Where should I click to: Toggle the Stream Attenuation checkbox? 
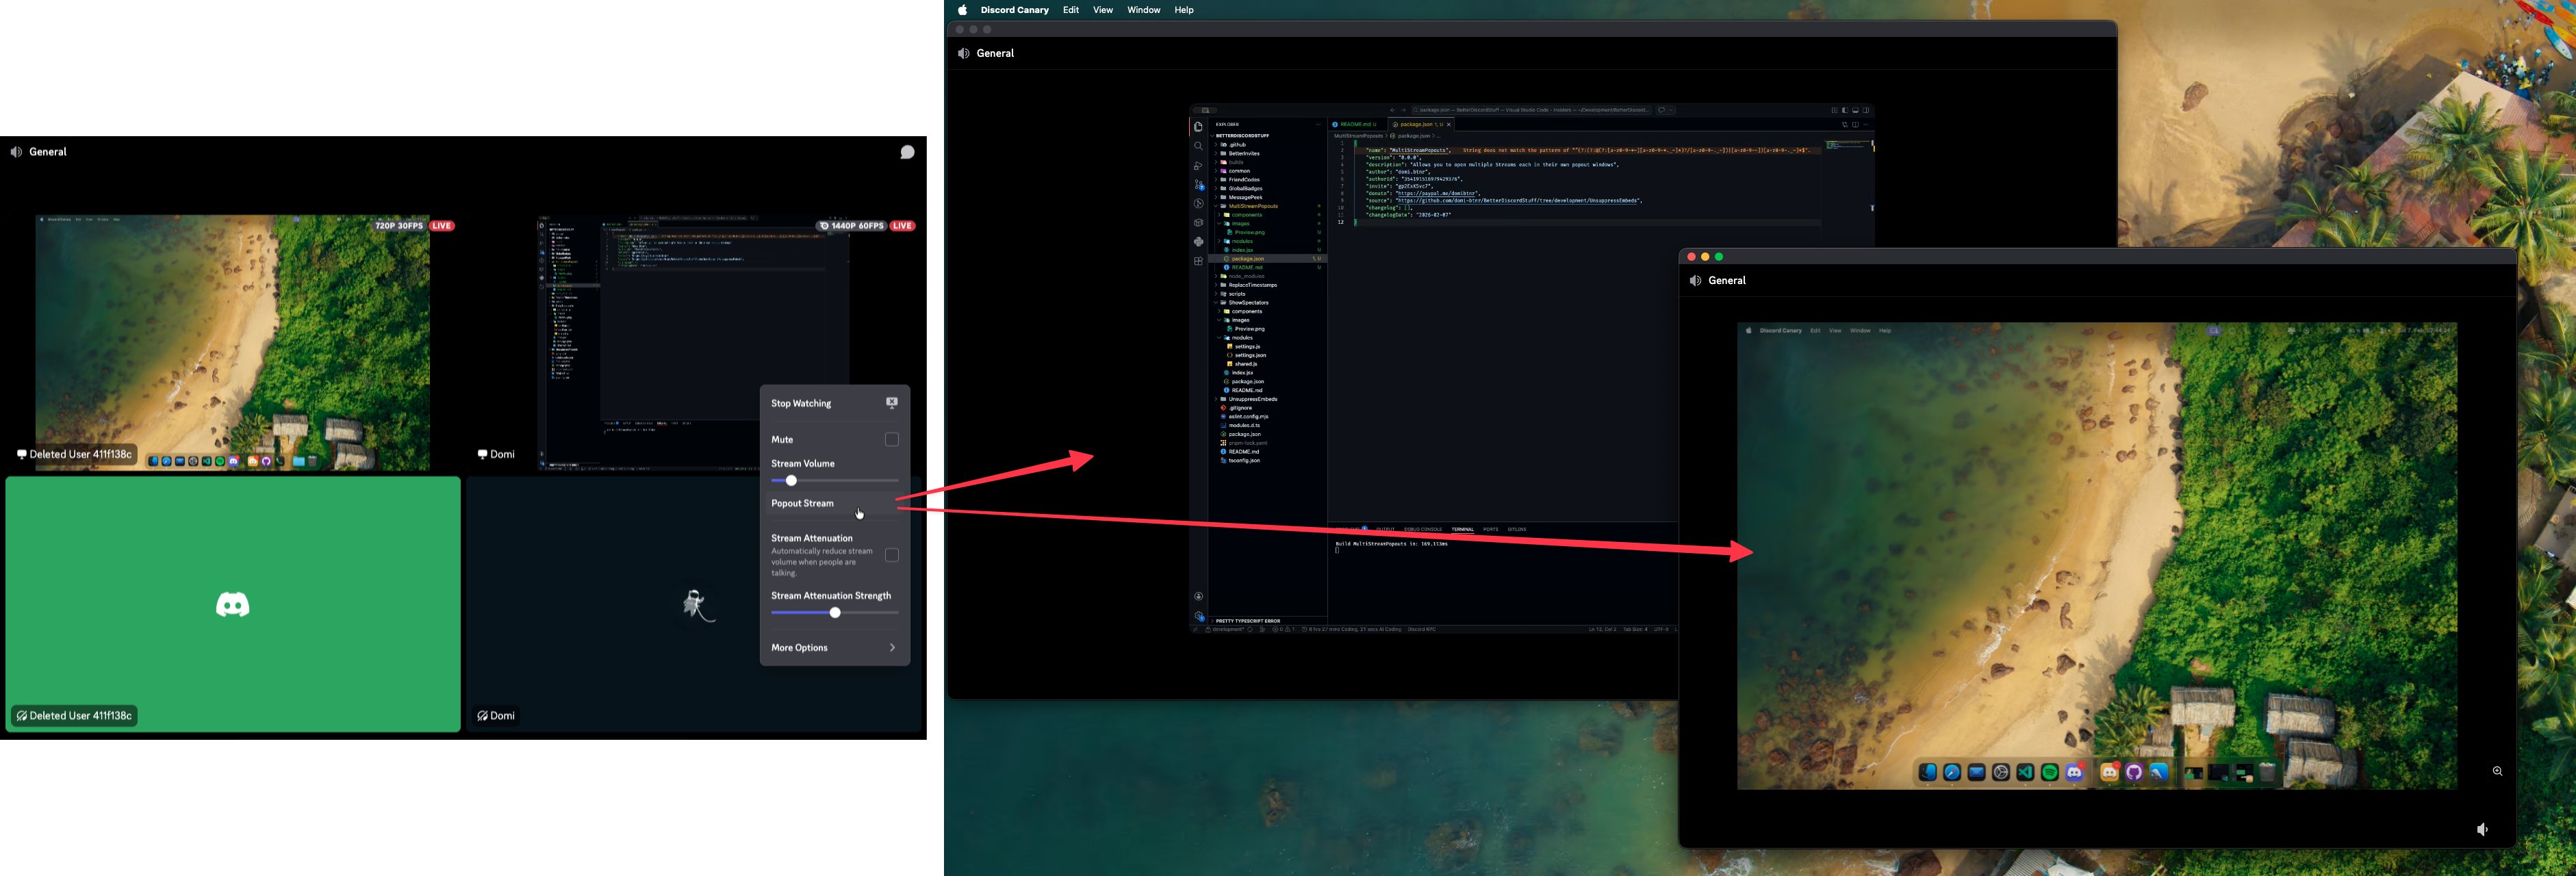[x=891, y=555]
